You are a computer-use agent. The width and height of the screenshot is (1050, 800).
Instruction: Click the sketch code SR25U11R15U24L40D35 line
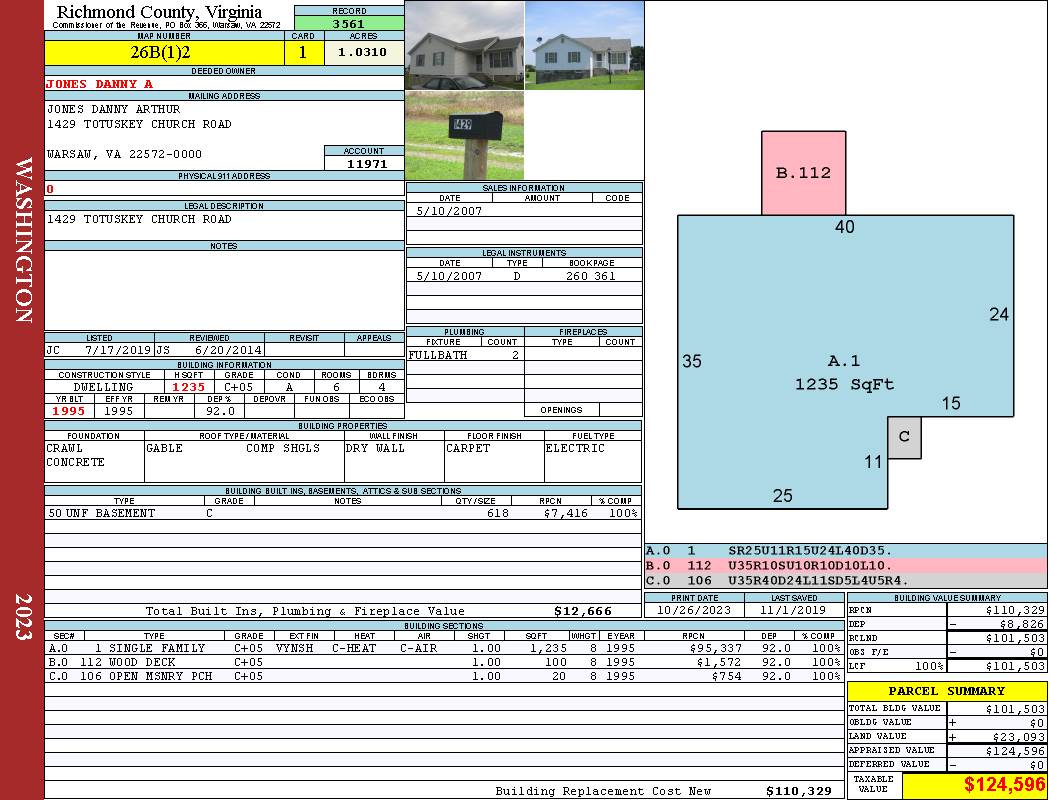(845, 551)
